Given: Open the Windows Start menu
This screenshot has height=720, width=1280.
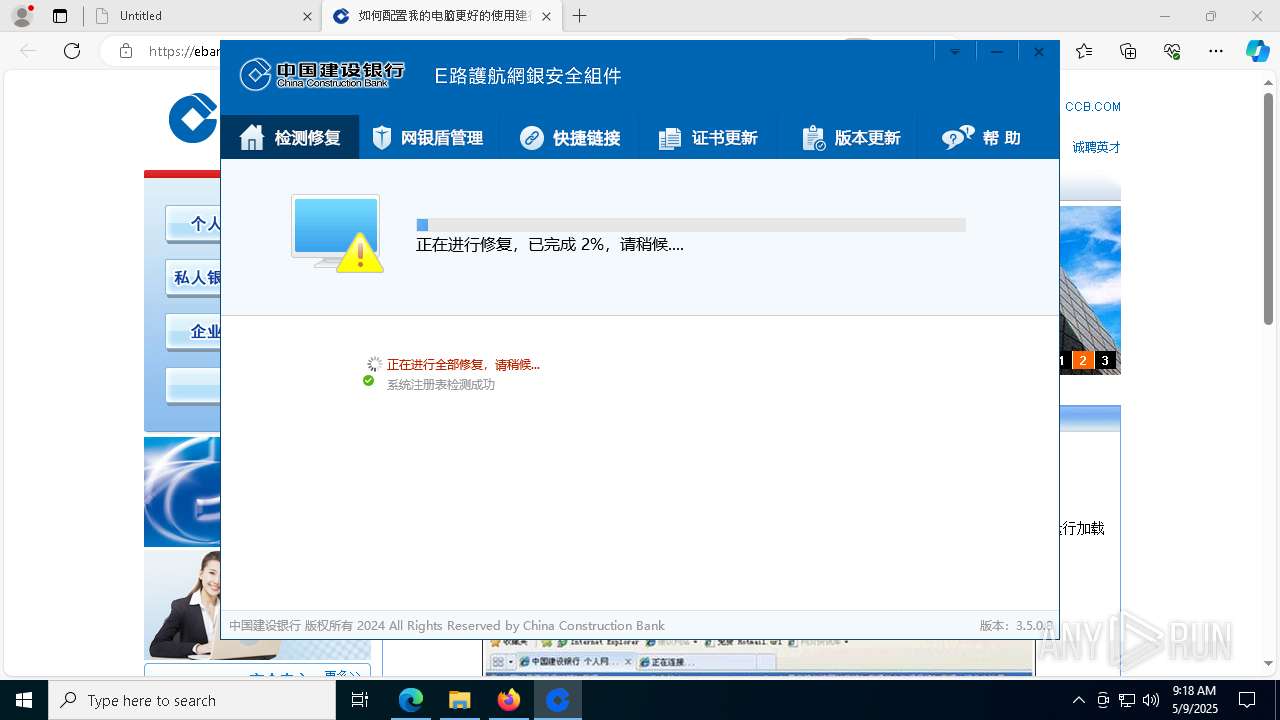Looking at the screenshot, I should tap(24, 700).
